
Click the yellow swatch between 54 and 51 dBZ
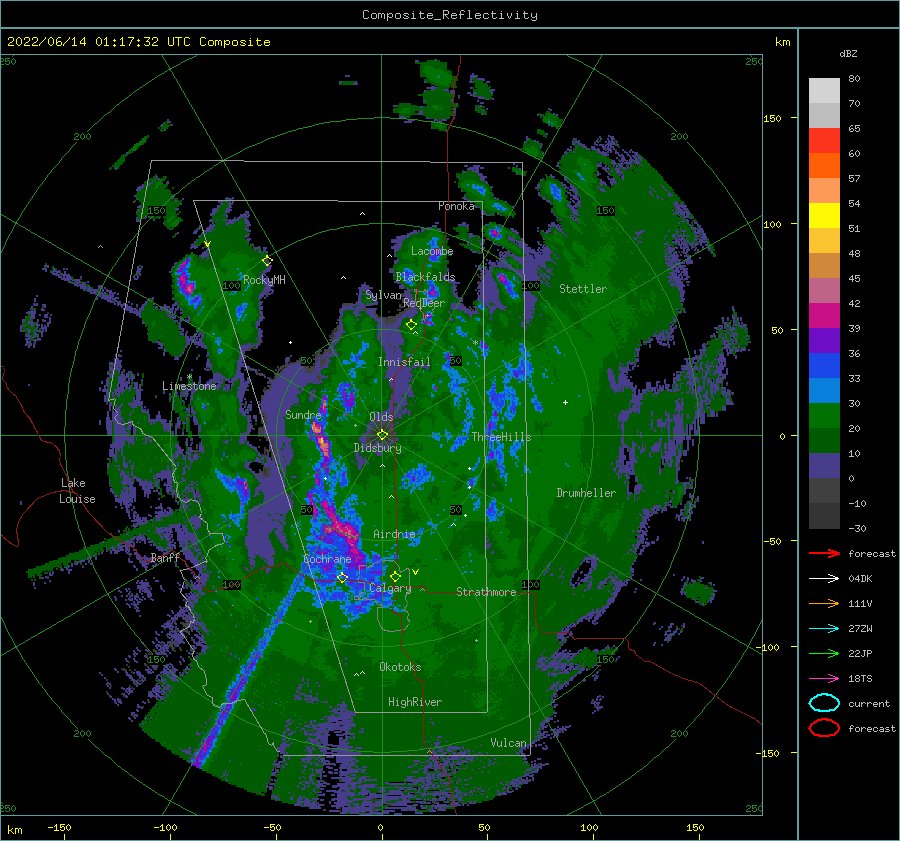[824, 216]
